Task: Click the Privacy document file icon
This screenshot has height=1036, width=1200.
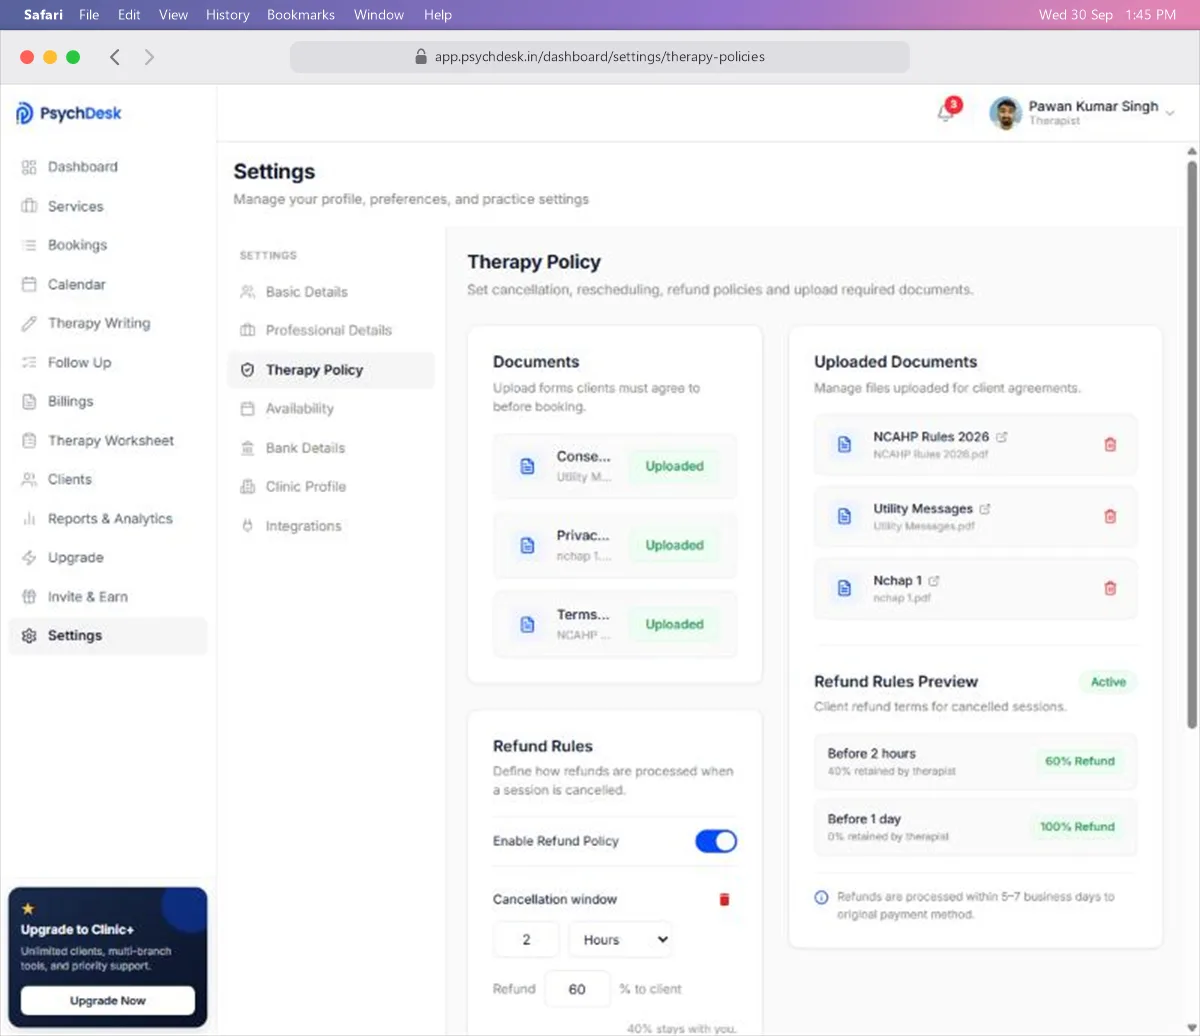Action: [x=527, y=545]
